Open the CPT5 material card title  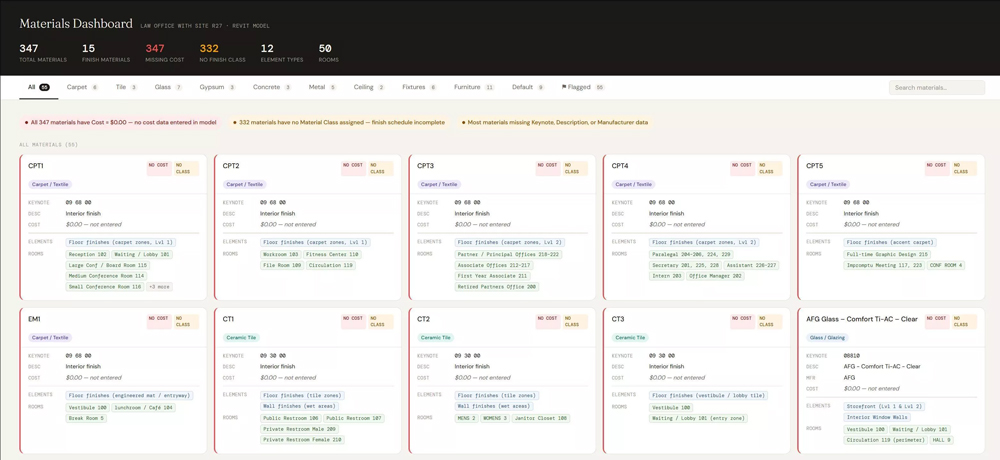click(814, 166)
